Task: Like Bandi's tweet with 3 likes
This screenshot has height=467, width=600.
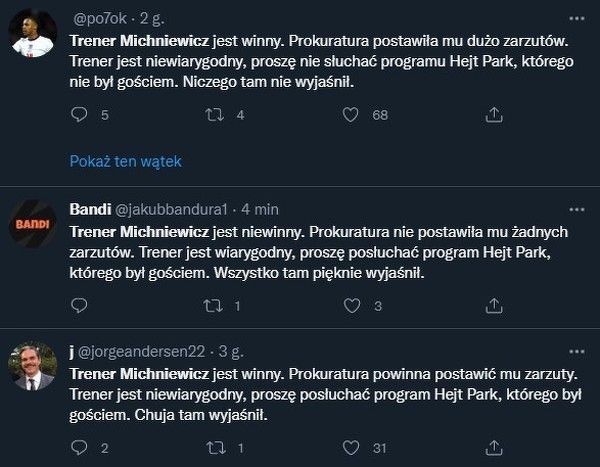Action: [x=350, y=306]
